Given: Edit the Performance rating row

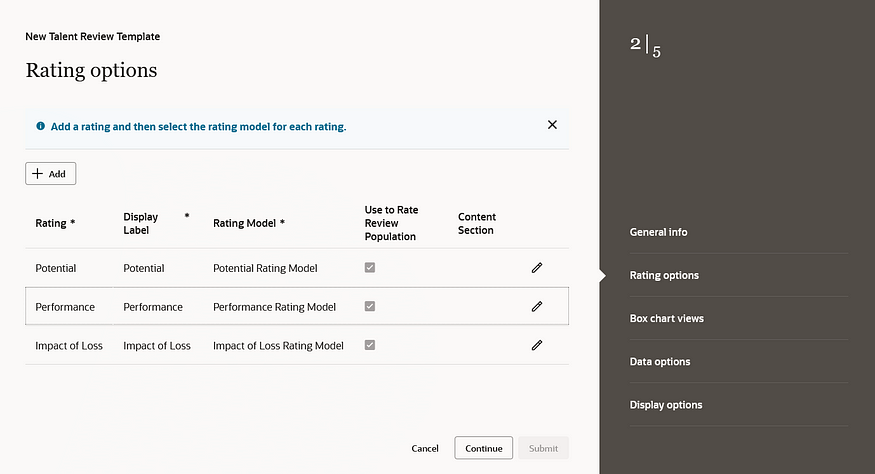Looking at the screenshot, I should pyautogui.click(x=537, y=307).
